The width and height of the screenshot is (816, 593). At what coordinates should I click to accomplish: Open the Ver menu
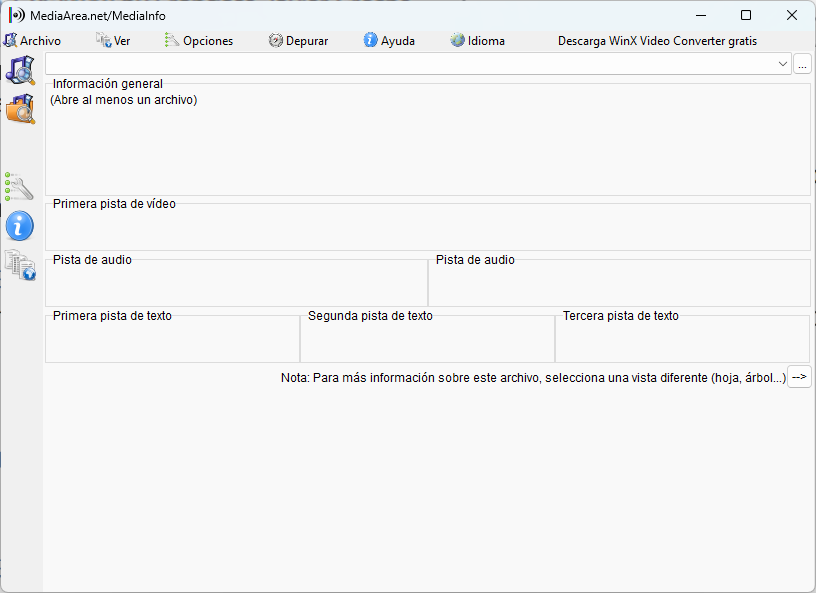click(113, 41)
